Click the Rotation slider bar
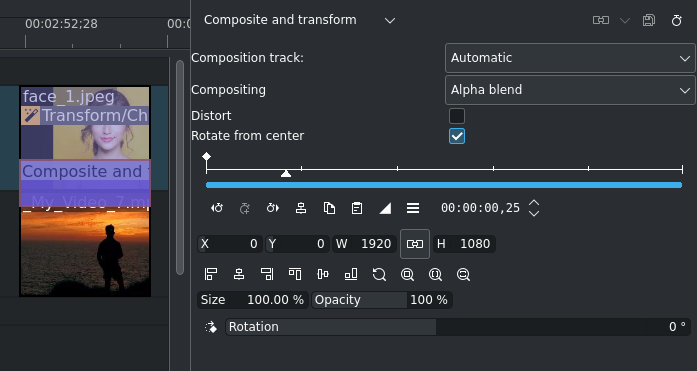 point(458,327)
